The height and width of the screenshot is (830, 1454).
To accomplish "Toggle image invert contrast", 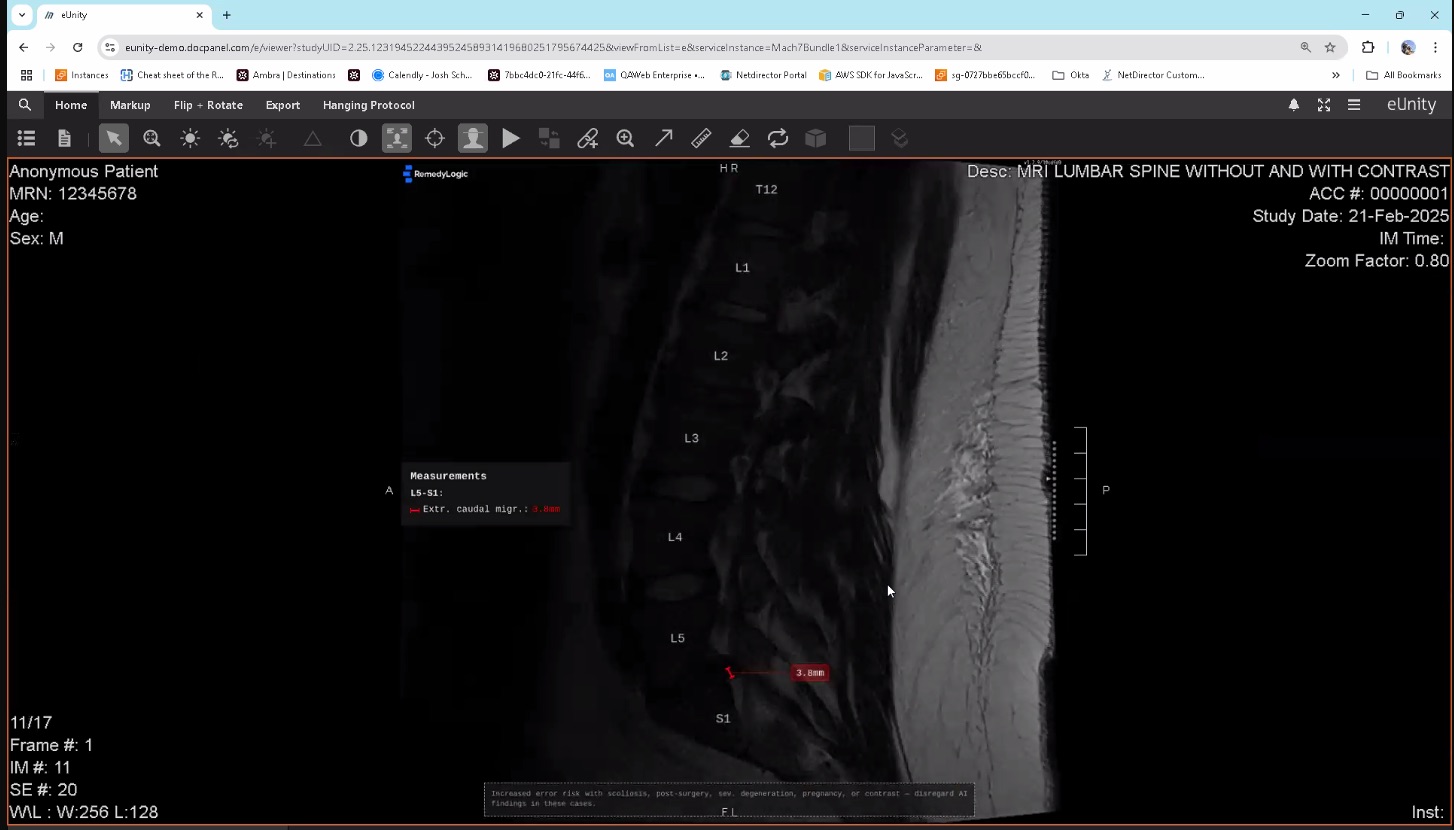I will click(x=358, y=139).
